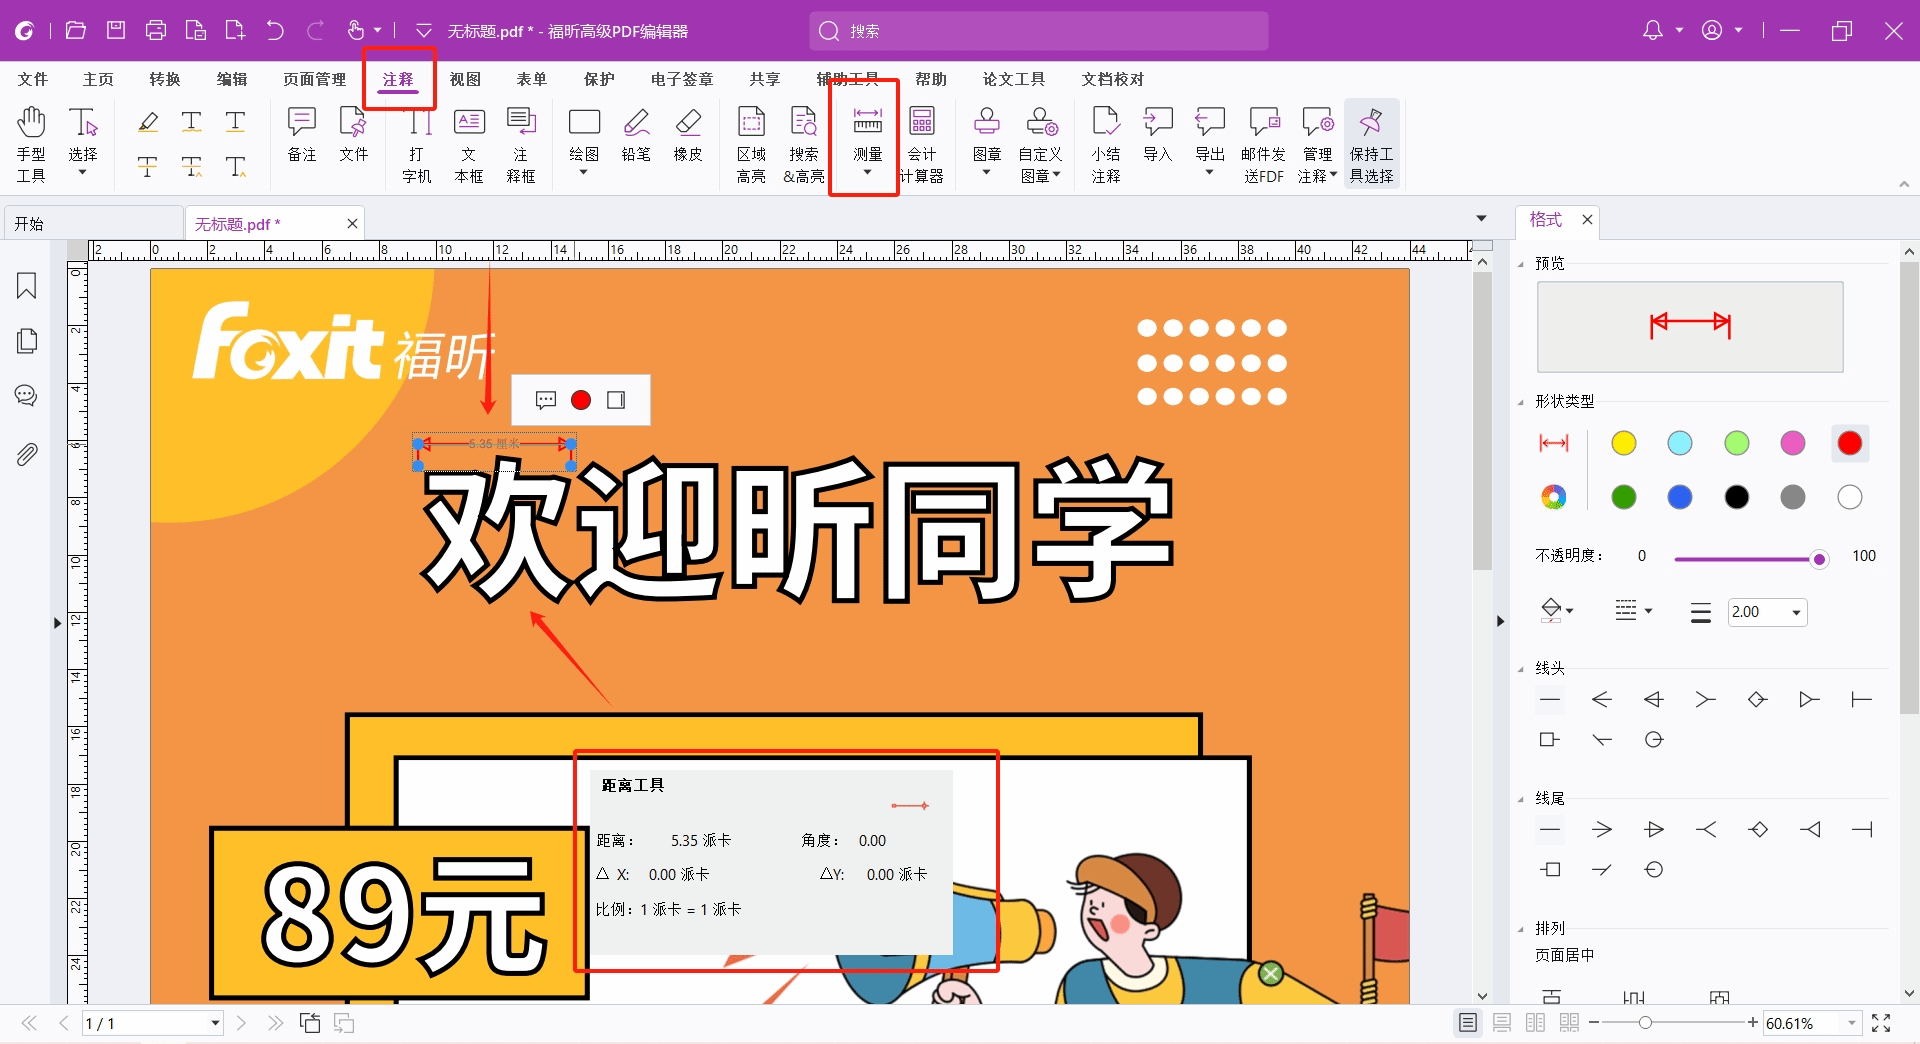The height and width of the screenshot is (1044, 1920).
Task: Open the View (视图) ribbon tab
Action: coord(465,79)
